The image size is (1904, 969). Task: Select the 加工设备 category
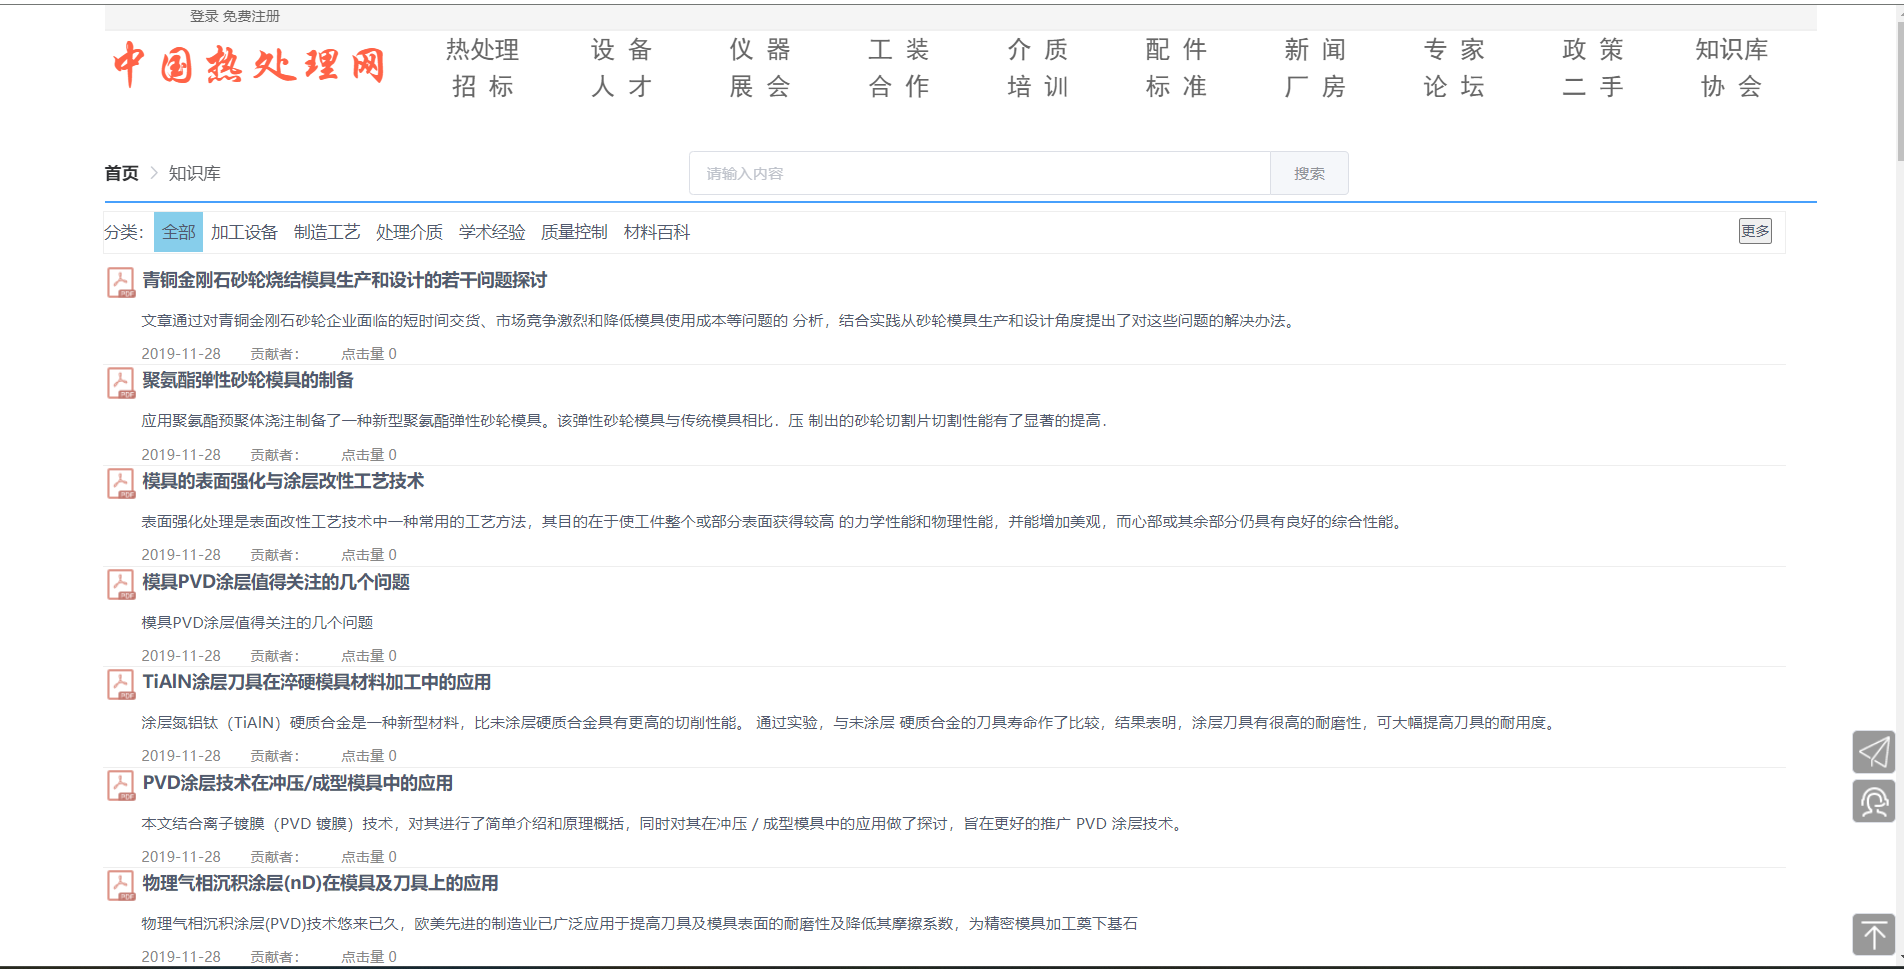(x=244, y=232)
